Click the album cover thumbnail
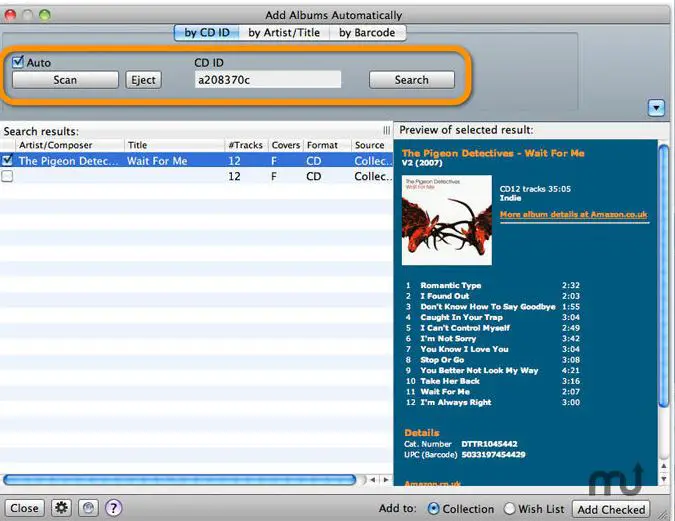Screen dimensions: 675x521 447,220
